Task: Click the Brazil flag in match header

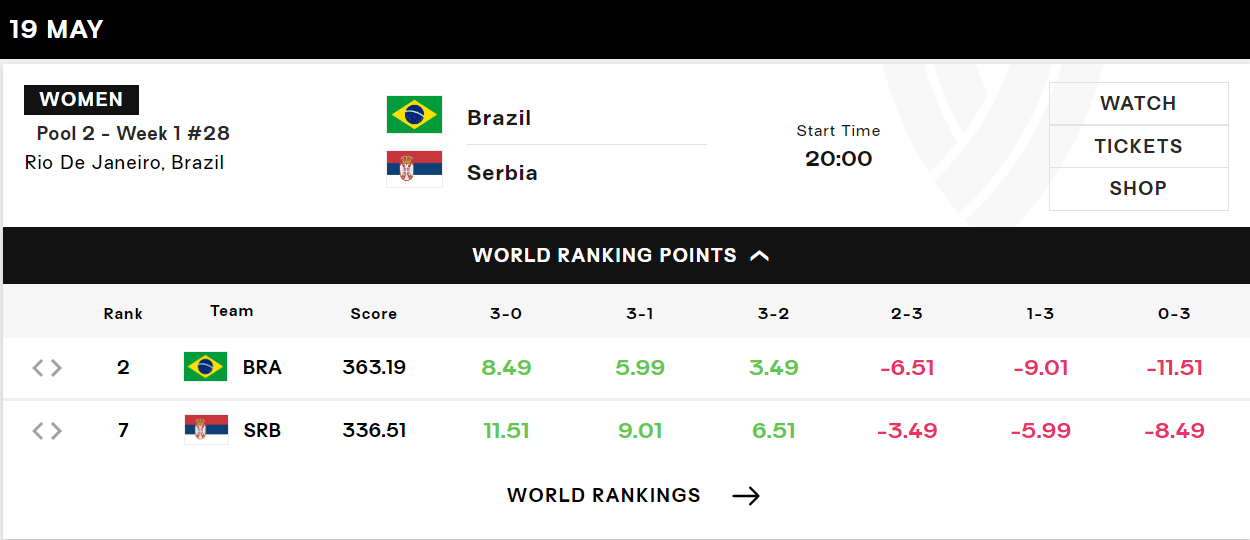Action: point(414,115)
